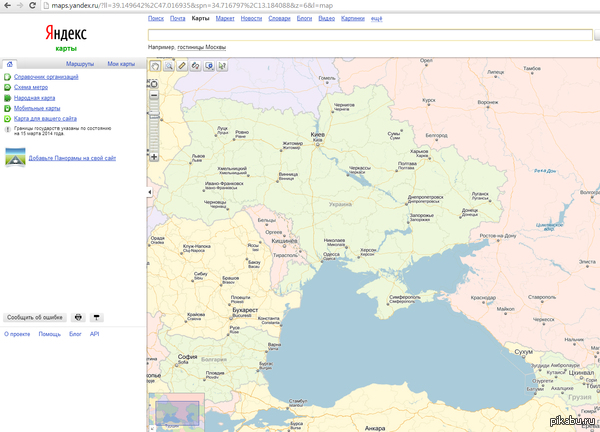Click the Сообщить об ошибке button
The height and width of the screenshot is (432, 600).
point(35,316)
